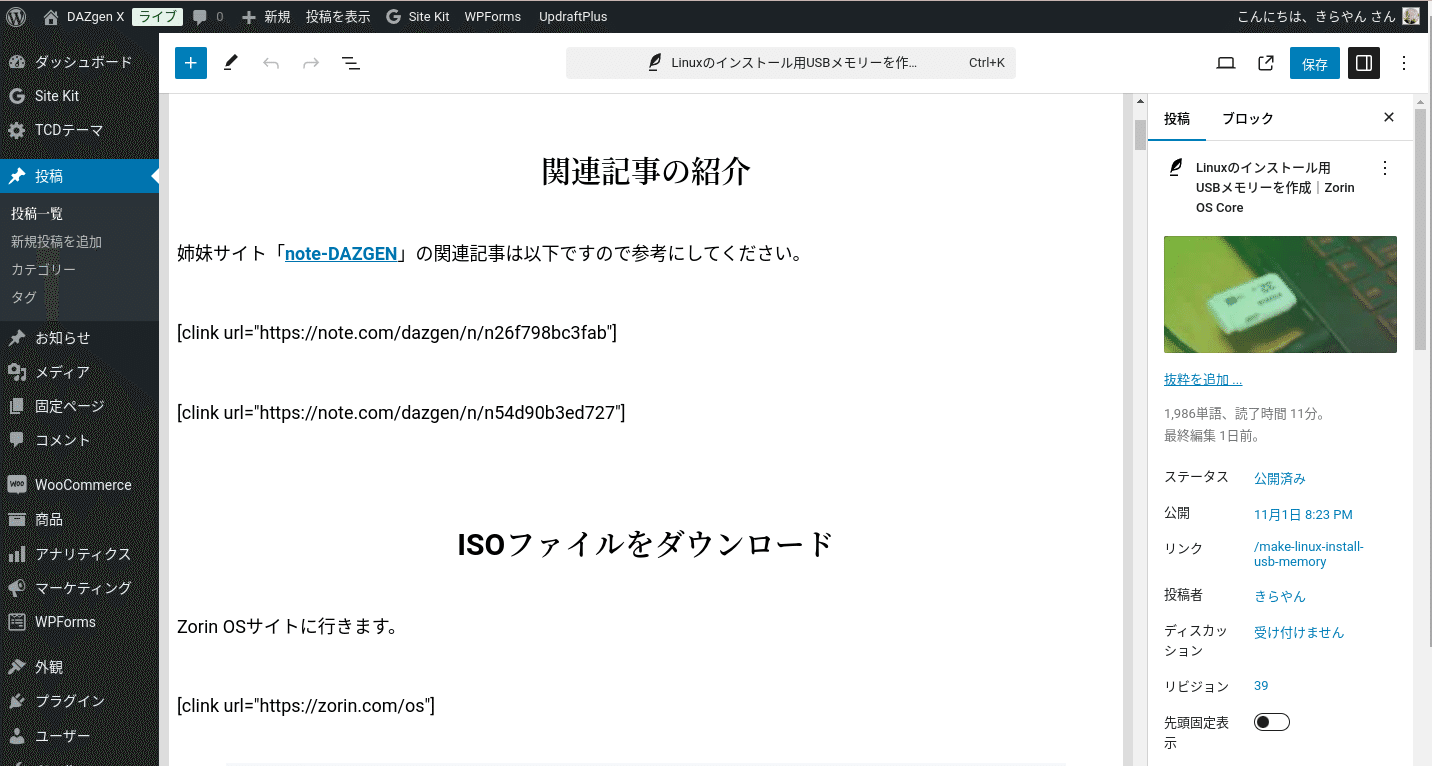
Task: Open the UpdraftPlus admin bar item
Action: click(x=572, y=16)
